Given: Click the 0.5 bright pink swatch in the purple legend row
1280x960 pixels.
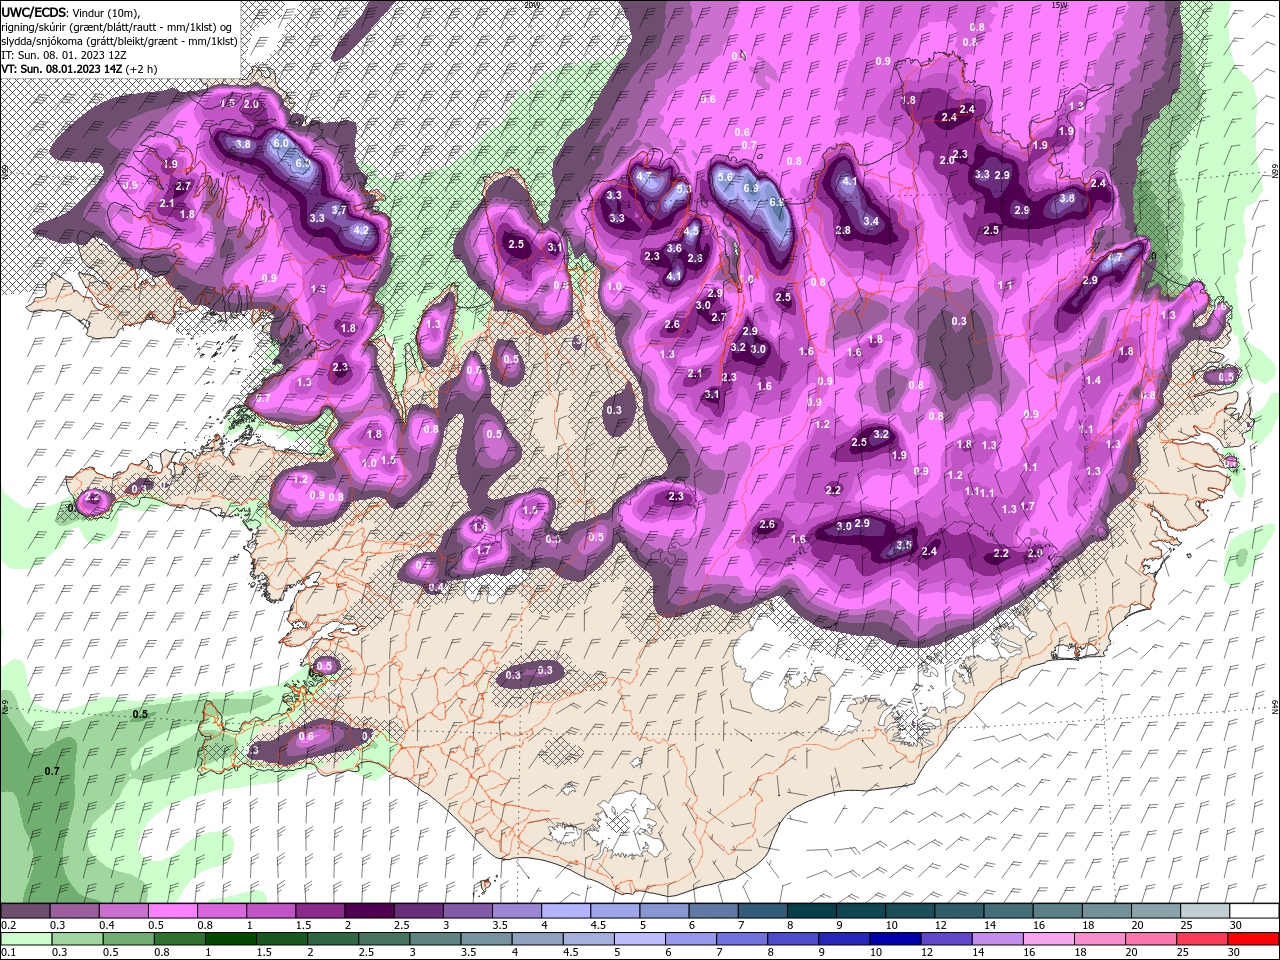Looking at the screenshot, I should pyautogui.click(x=172, y=911).
